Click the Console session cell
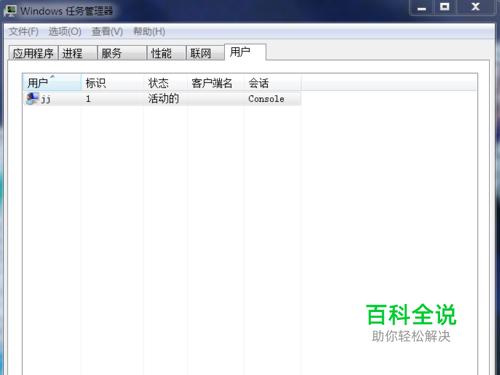The width and height of the screenshot is (500, 375). tap(266, 99)
